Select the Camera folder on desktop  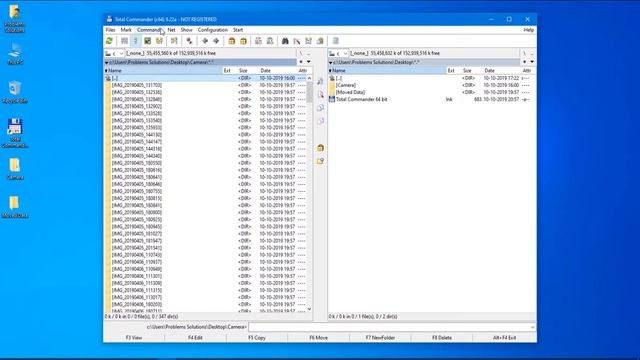(x=15, y=169)
